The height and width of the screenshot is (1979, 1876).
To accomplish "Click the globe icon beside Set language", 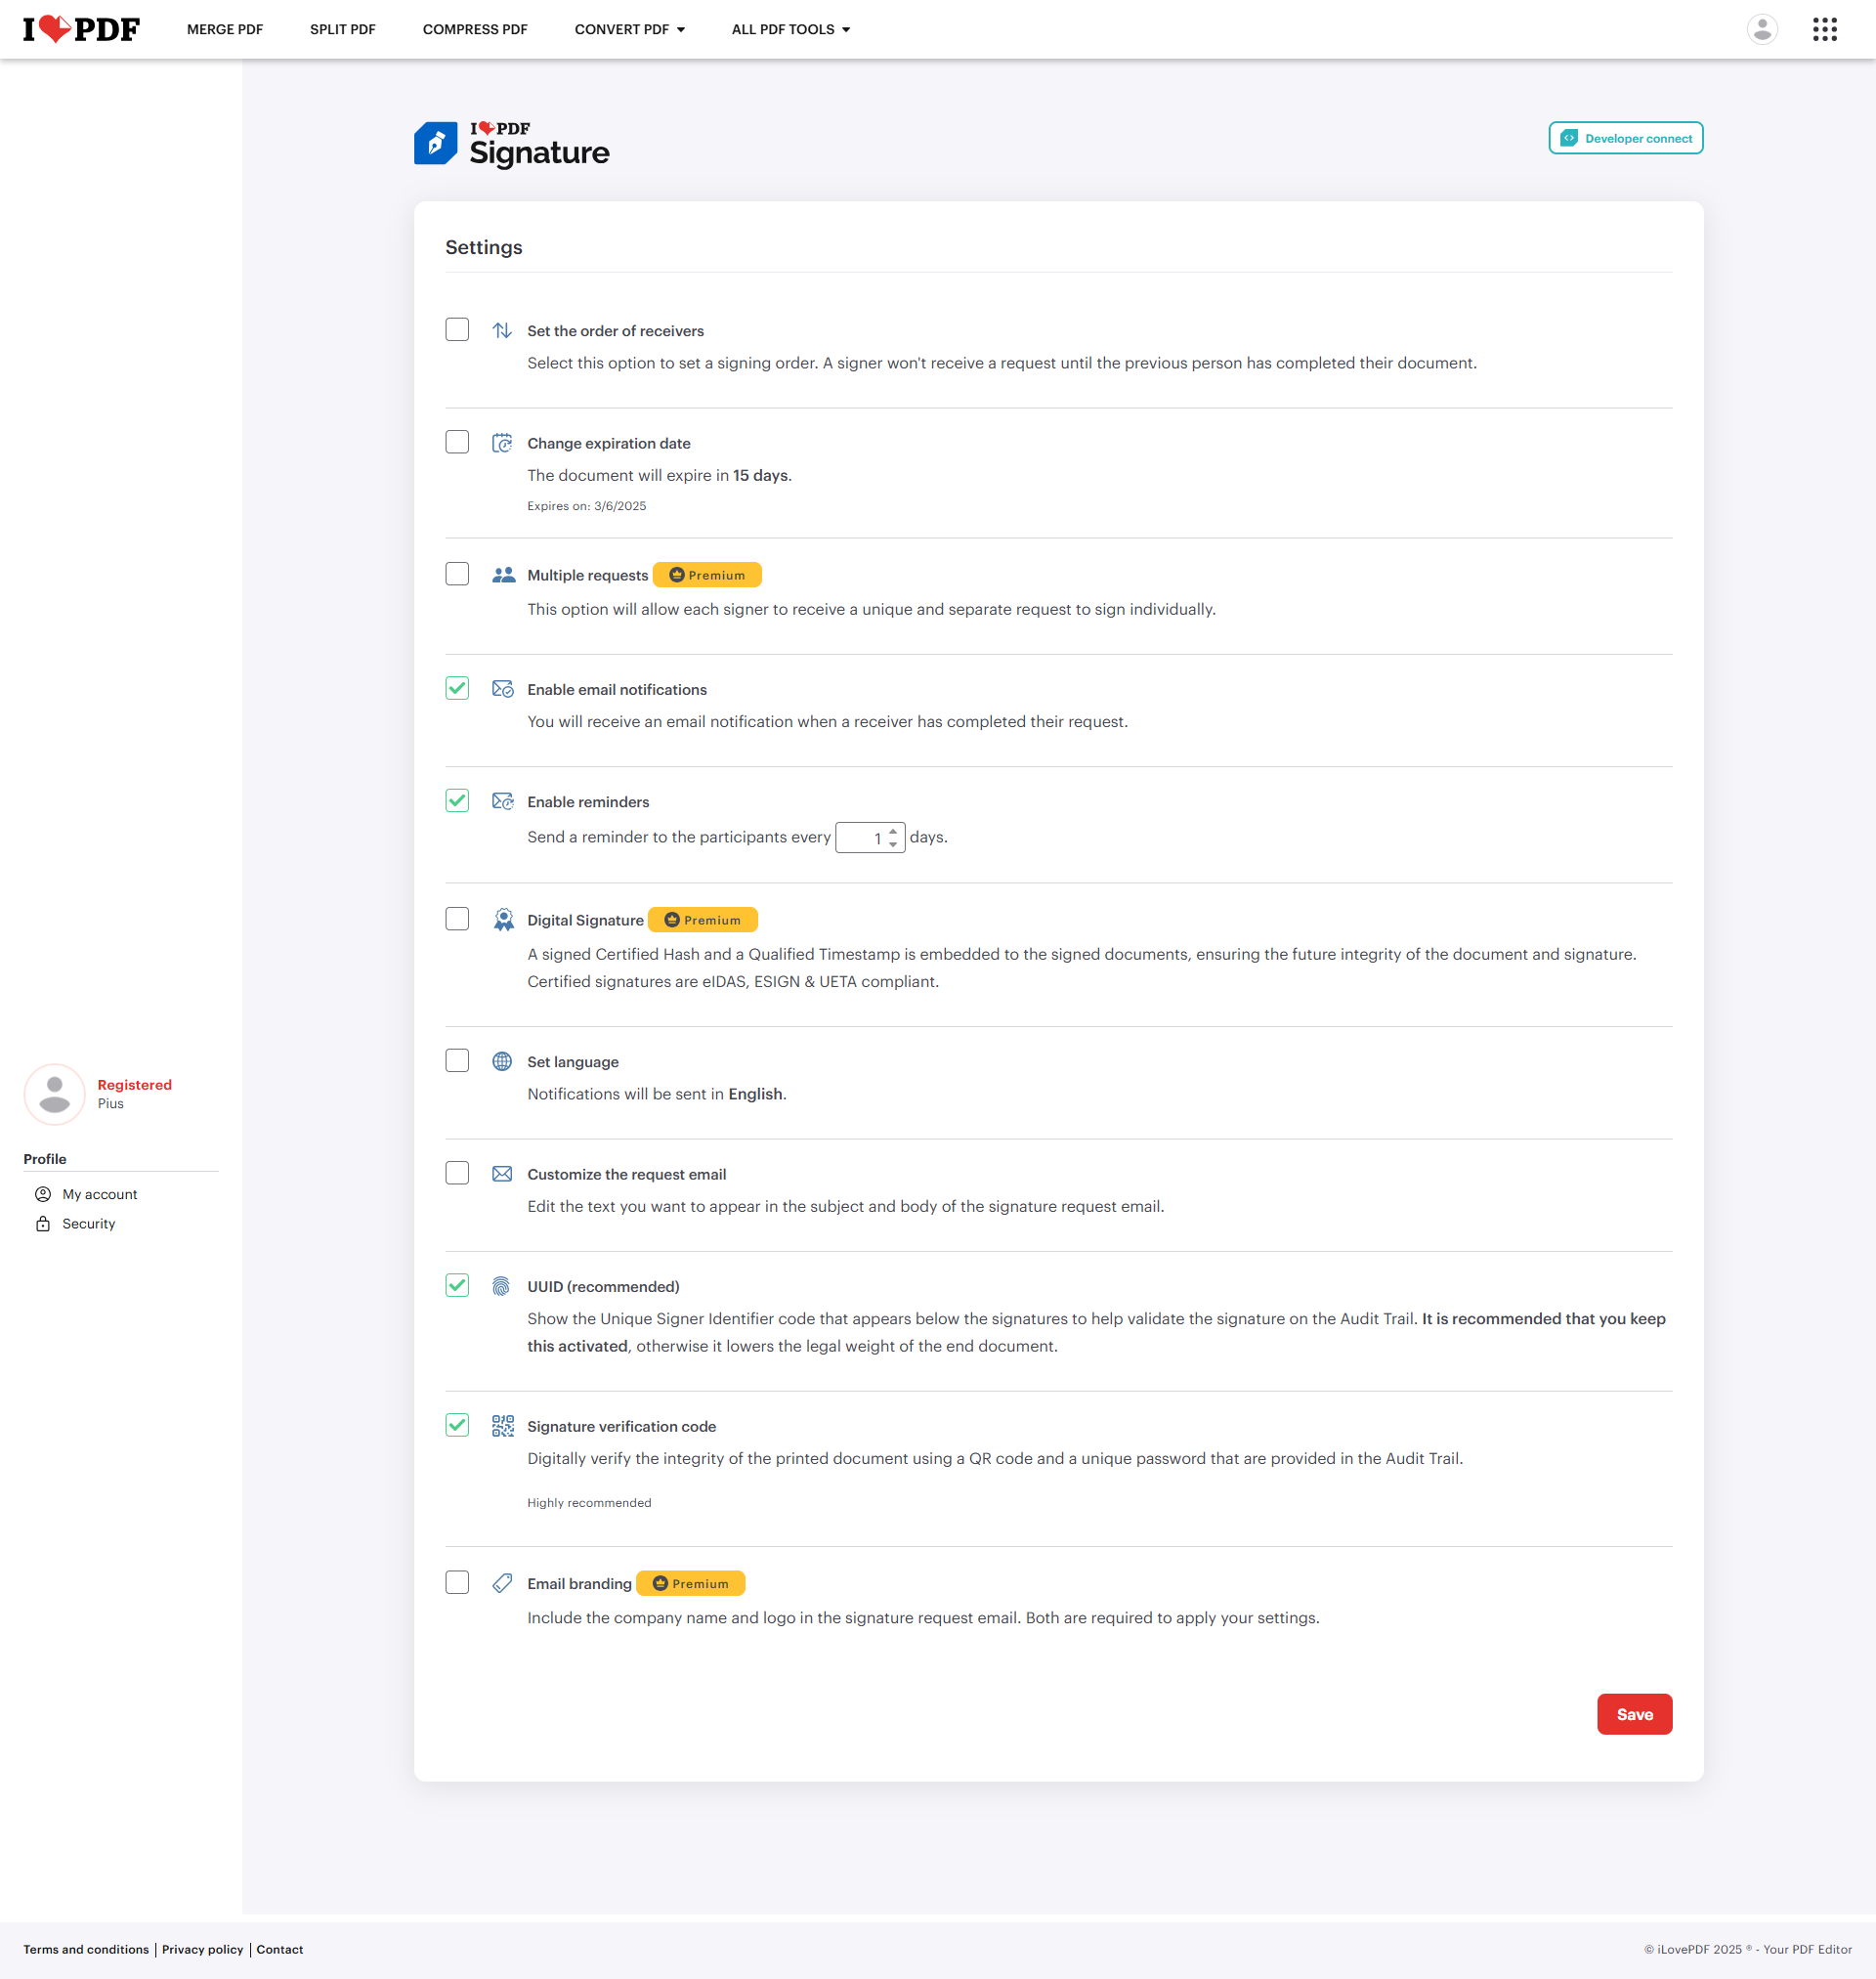I will point(502,1061).
